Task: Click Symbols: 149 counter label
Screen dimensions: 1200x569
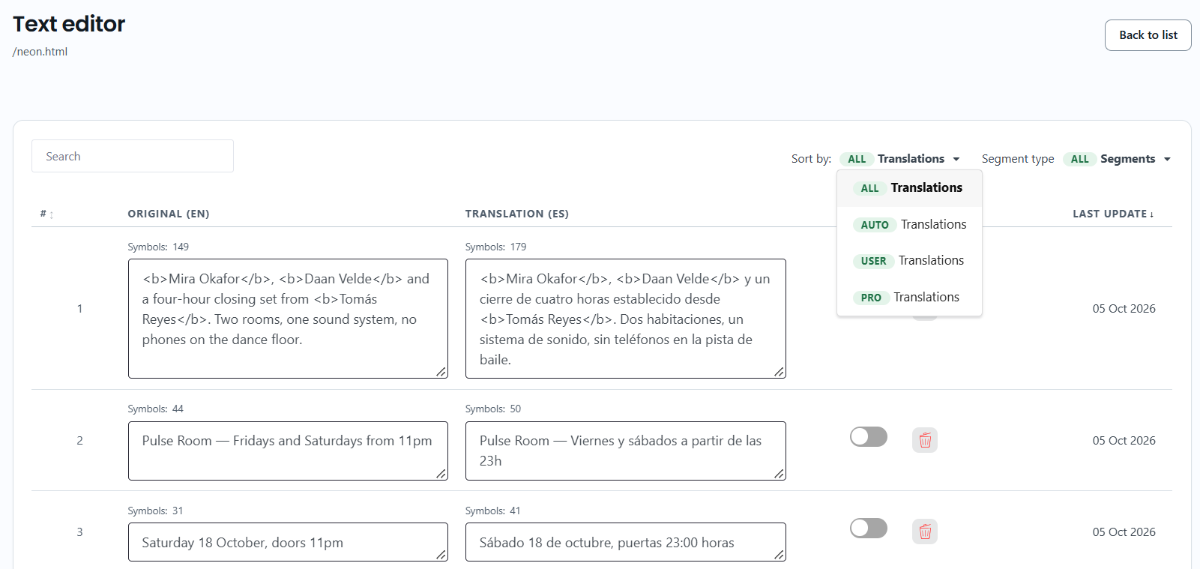Action: click(158, 247)
